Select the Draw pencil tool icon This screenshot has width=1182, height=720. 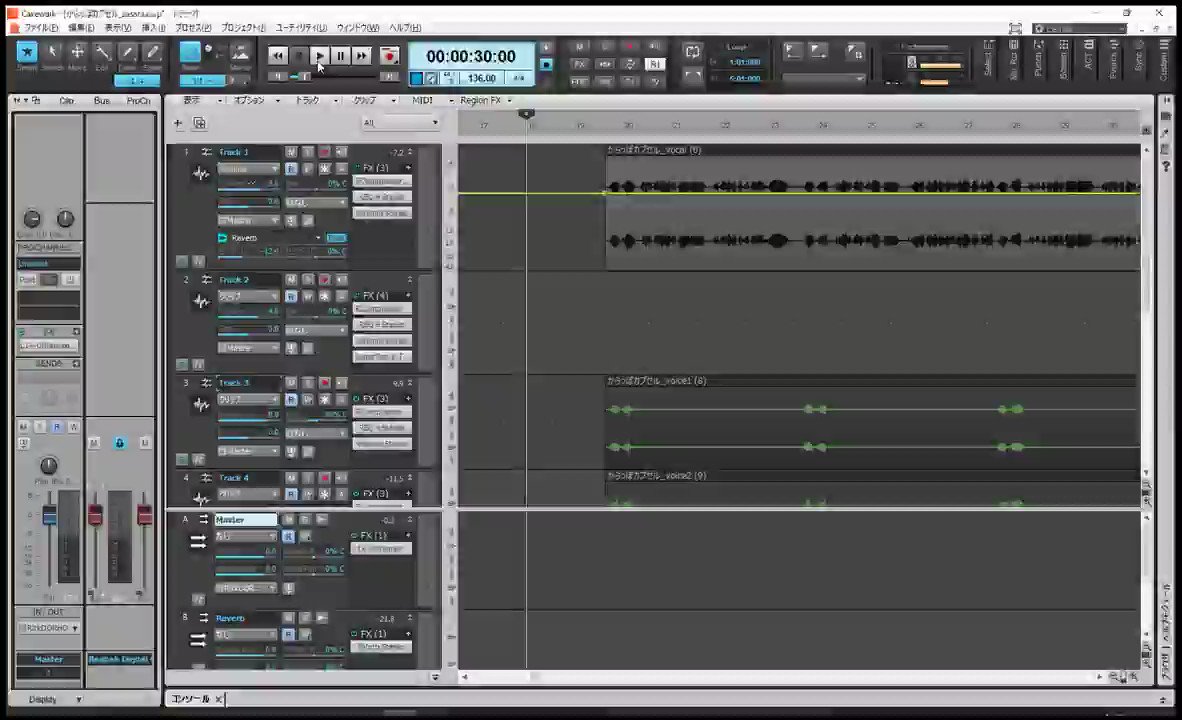pyautogui.click(x=127, y=52)
